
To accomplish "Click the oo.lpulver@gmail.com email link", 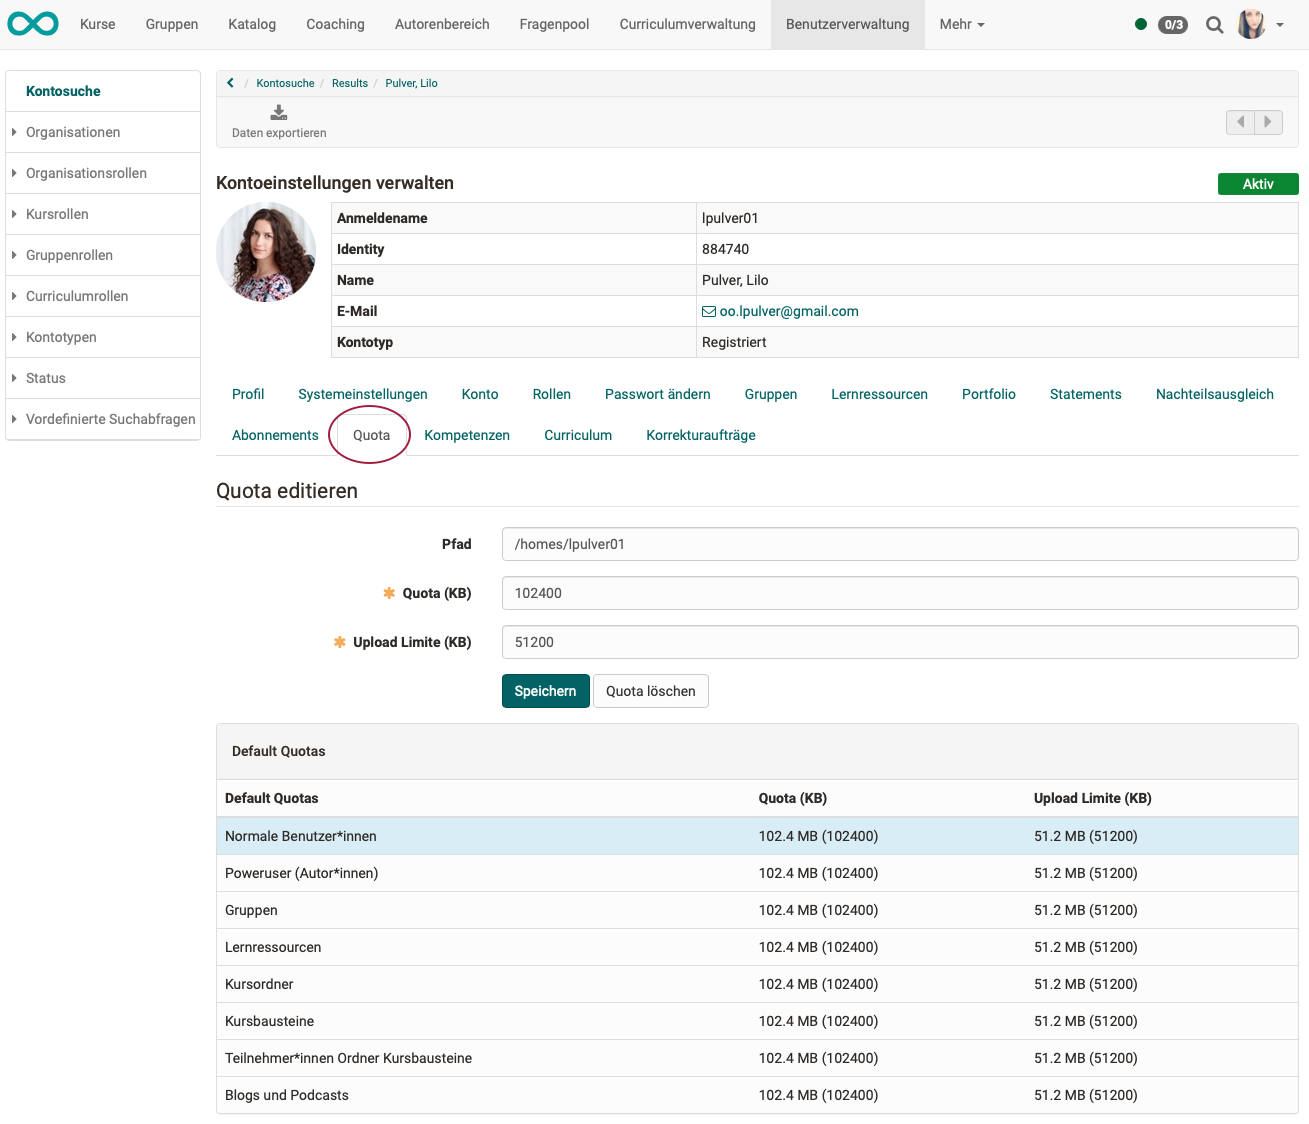I will tap(788, 311).
